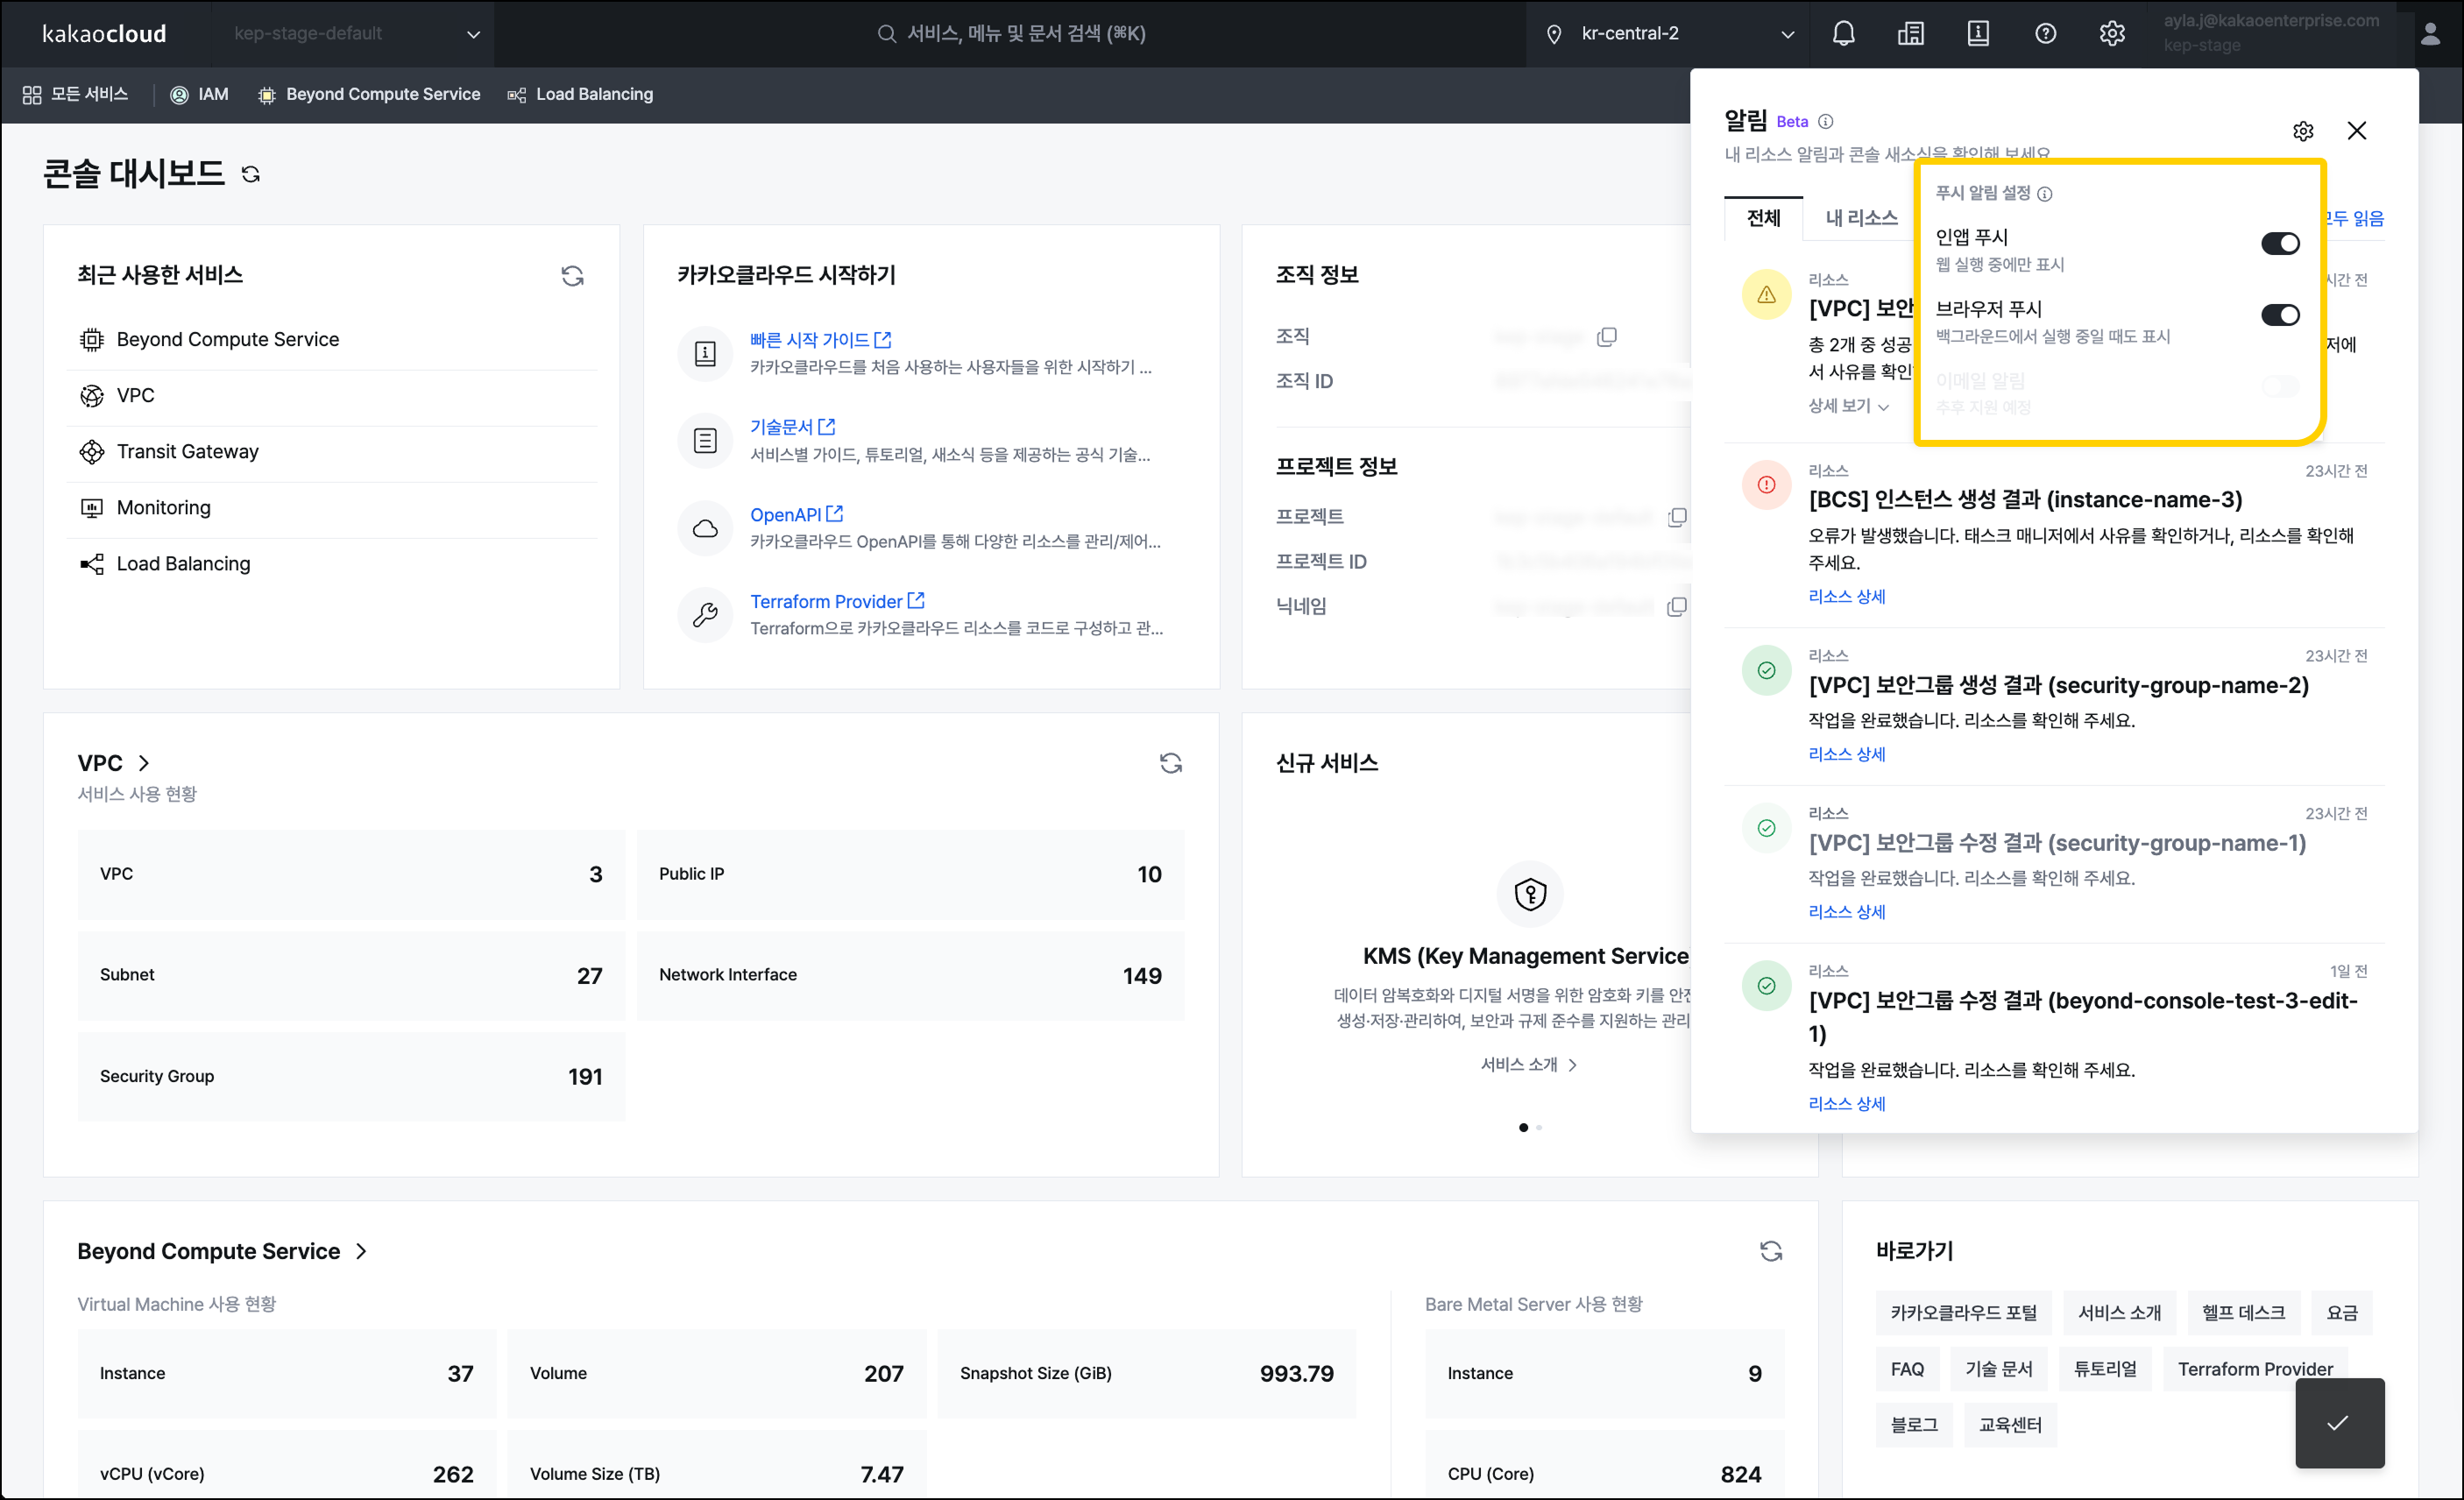Click the FAQ shortcut
This screenshot has height=1500, width=2464.
(x=1907, y=1369)
